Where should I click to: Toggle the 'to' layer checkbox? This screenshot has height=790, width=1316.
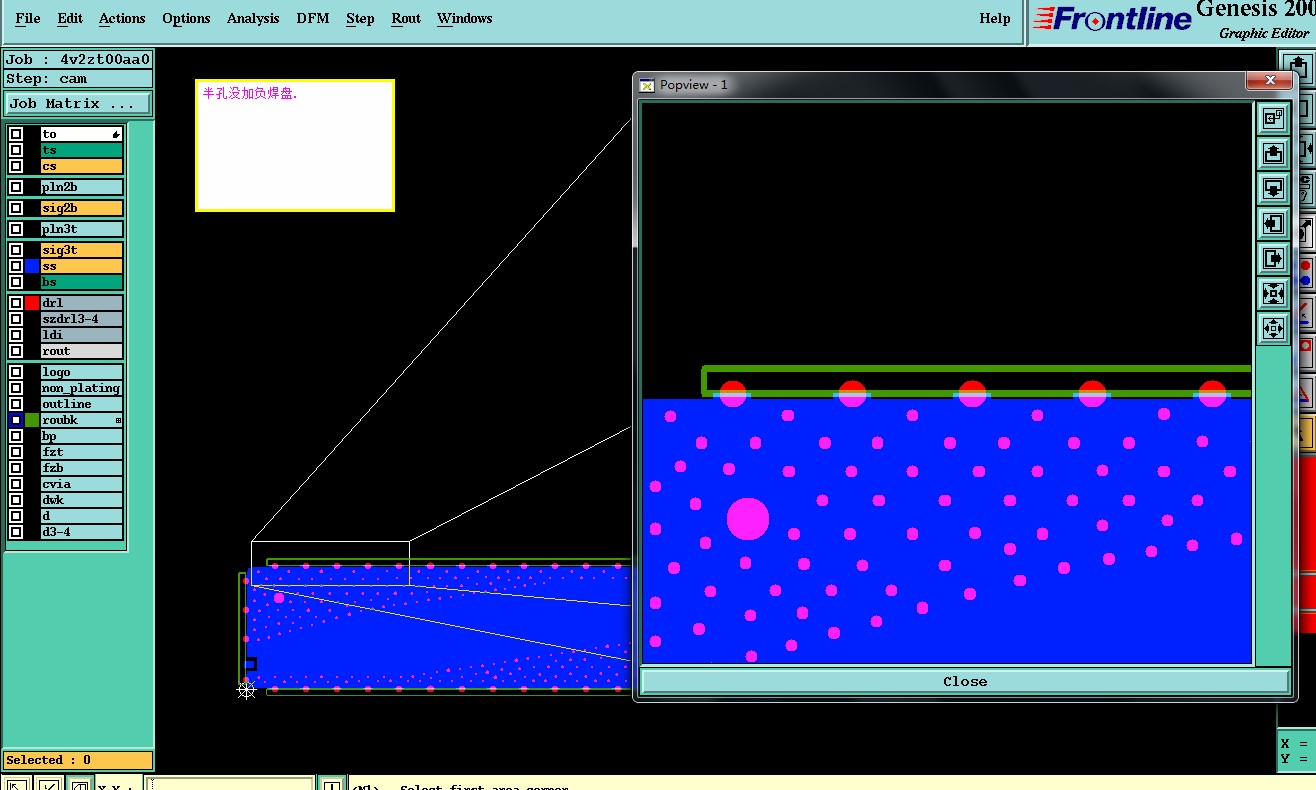[16, 134]
